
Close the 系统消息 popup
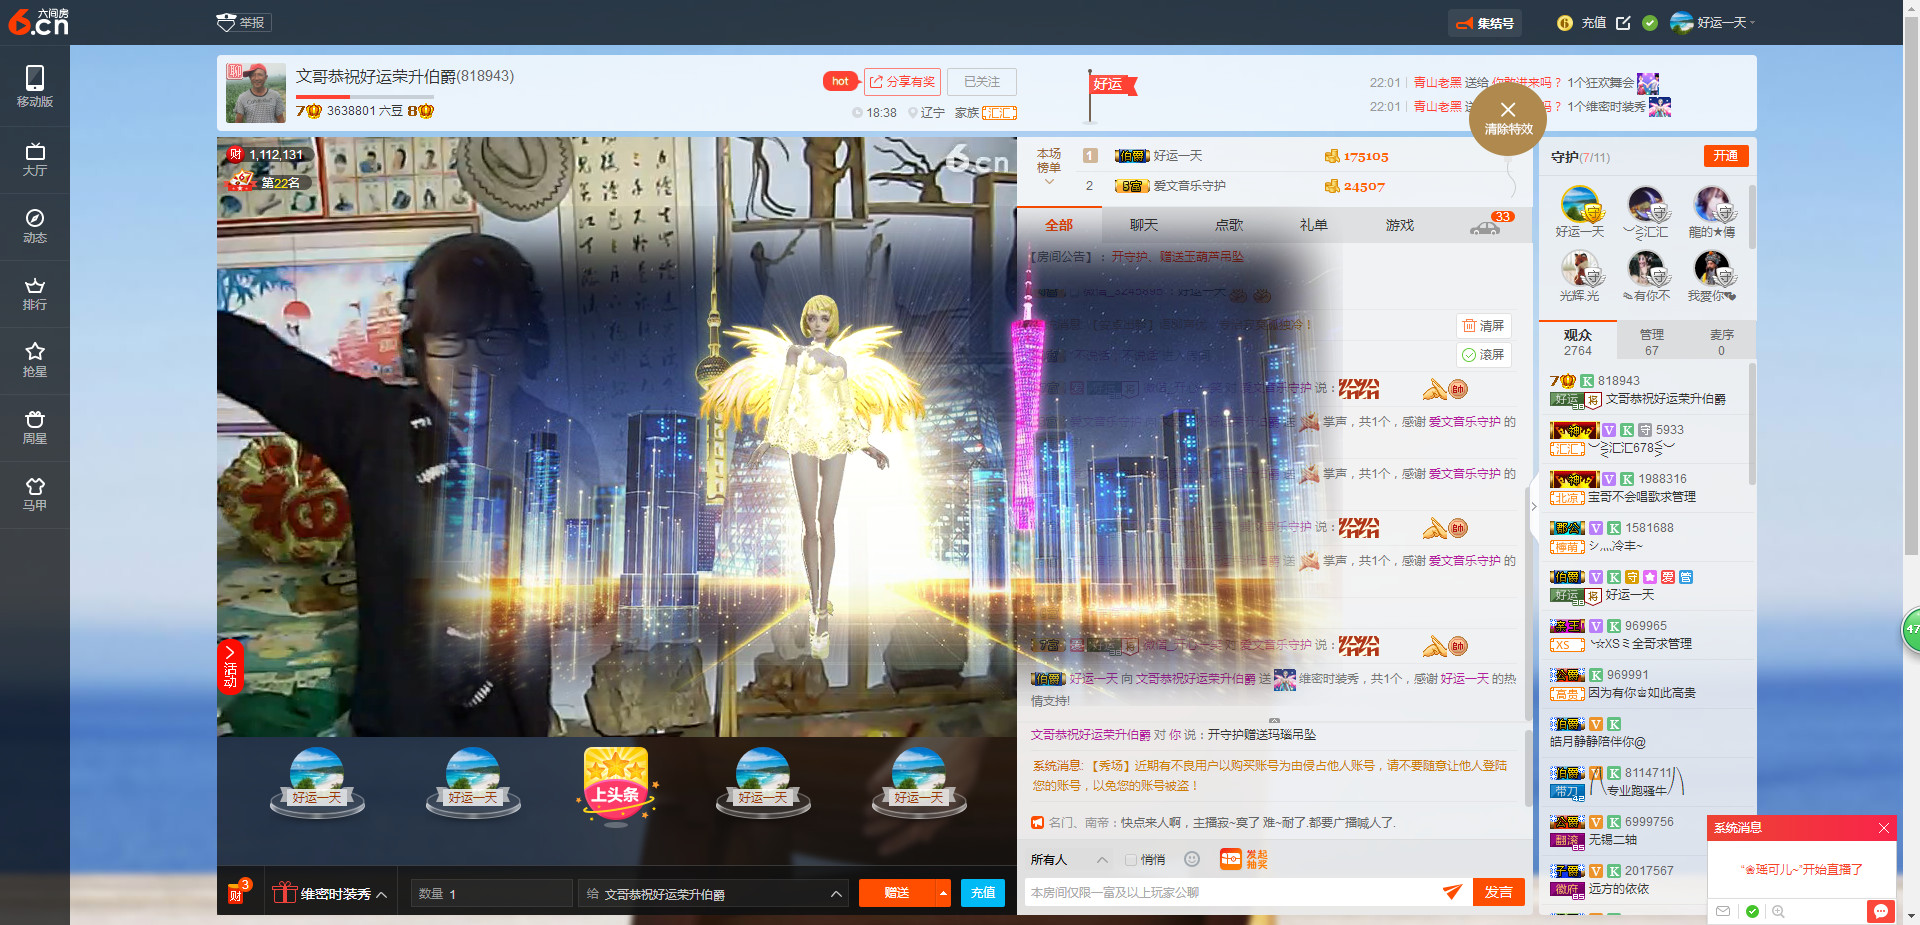tap(1883, 828)
